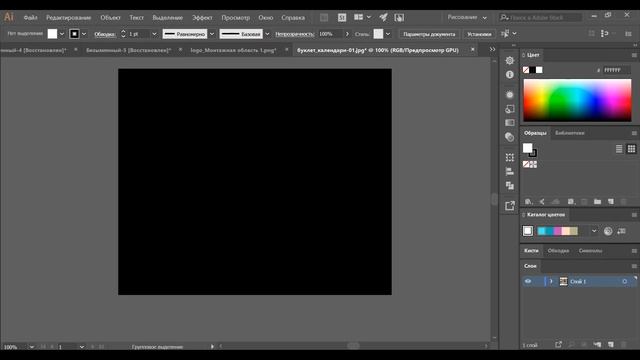Click the stroke weight stepper arrows
This screenshot has height=360, width=640.
(x=123, y=34)
